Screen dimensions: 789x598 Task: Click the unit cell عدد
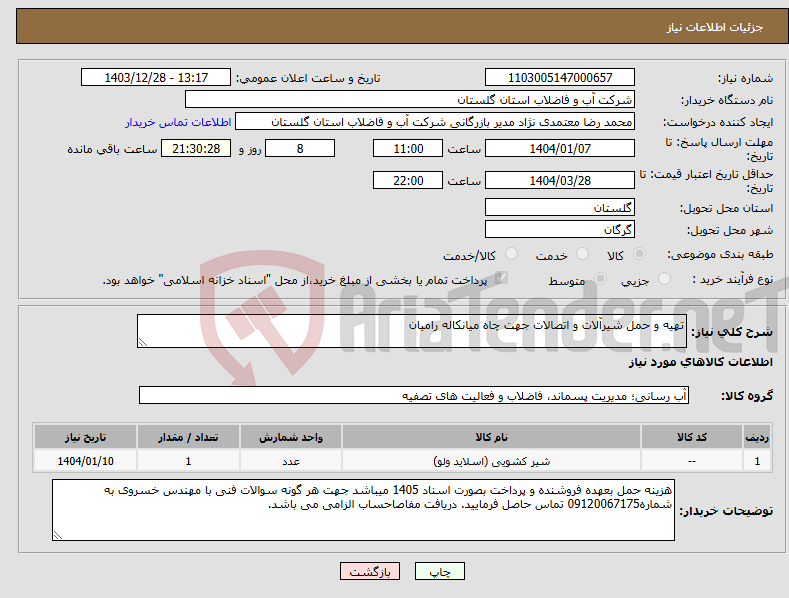click(x=291, y=461)
